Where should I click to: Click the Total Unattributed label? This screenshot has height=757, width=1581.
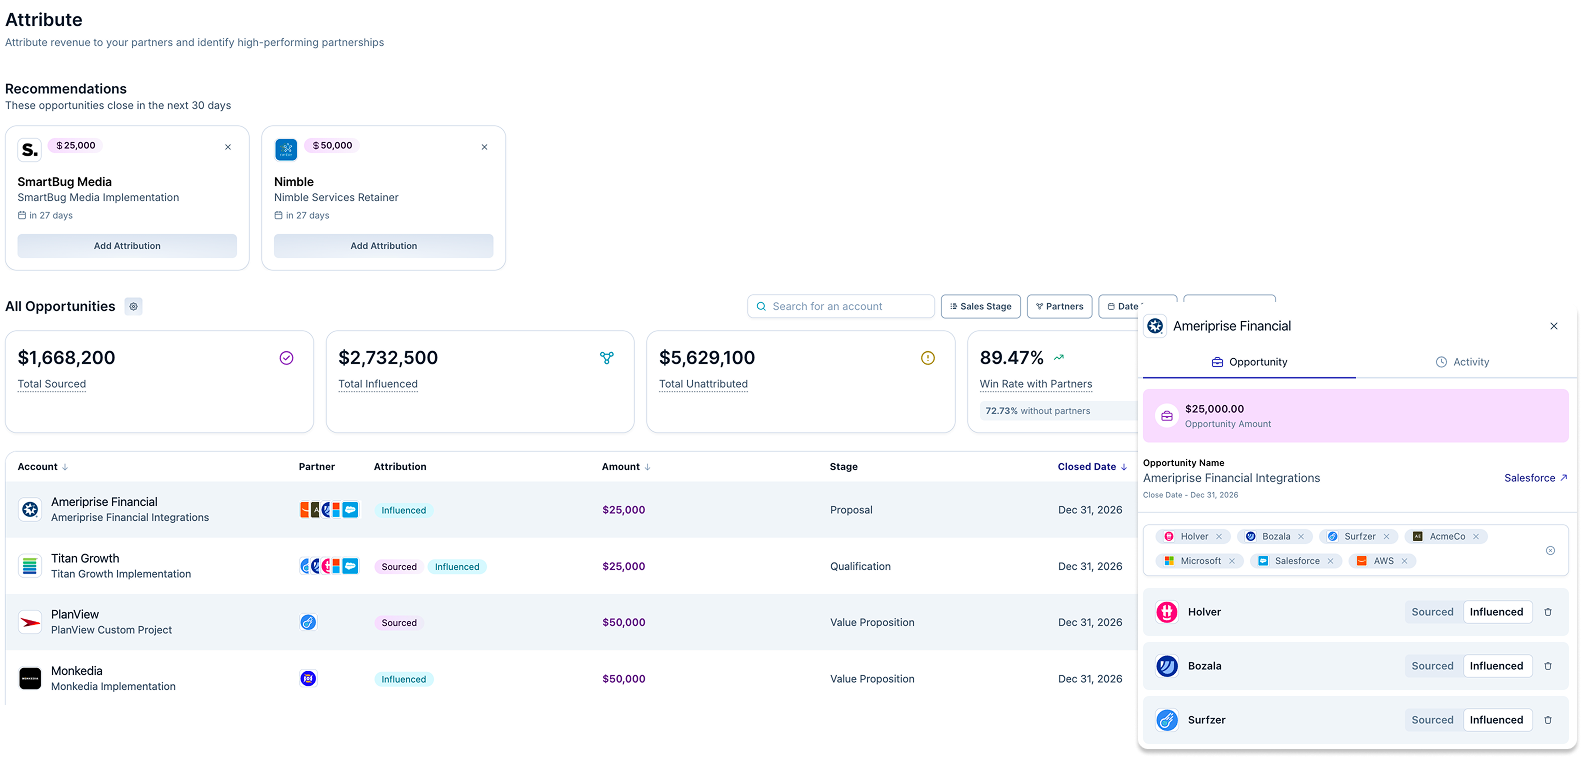[703, 384]
